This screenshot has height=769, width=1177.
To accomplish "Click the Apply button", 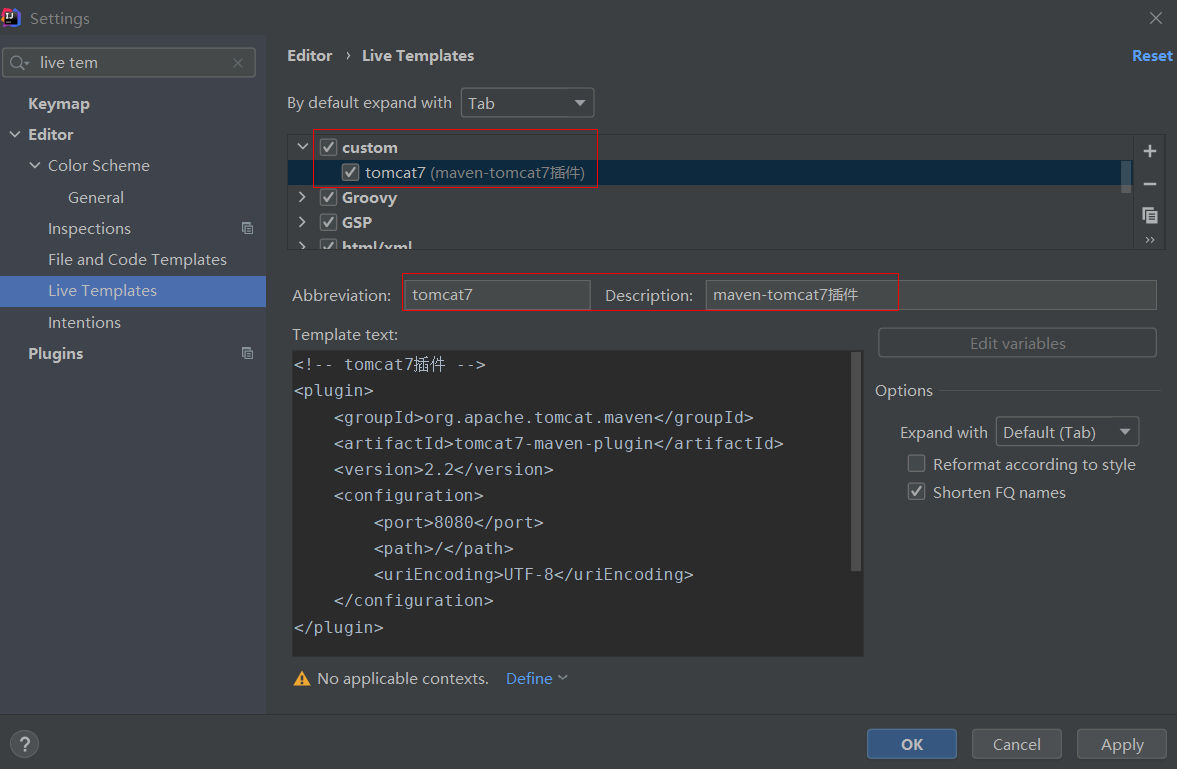I will (x=1121, y=744).
